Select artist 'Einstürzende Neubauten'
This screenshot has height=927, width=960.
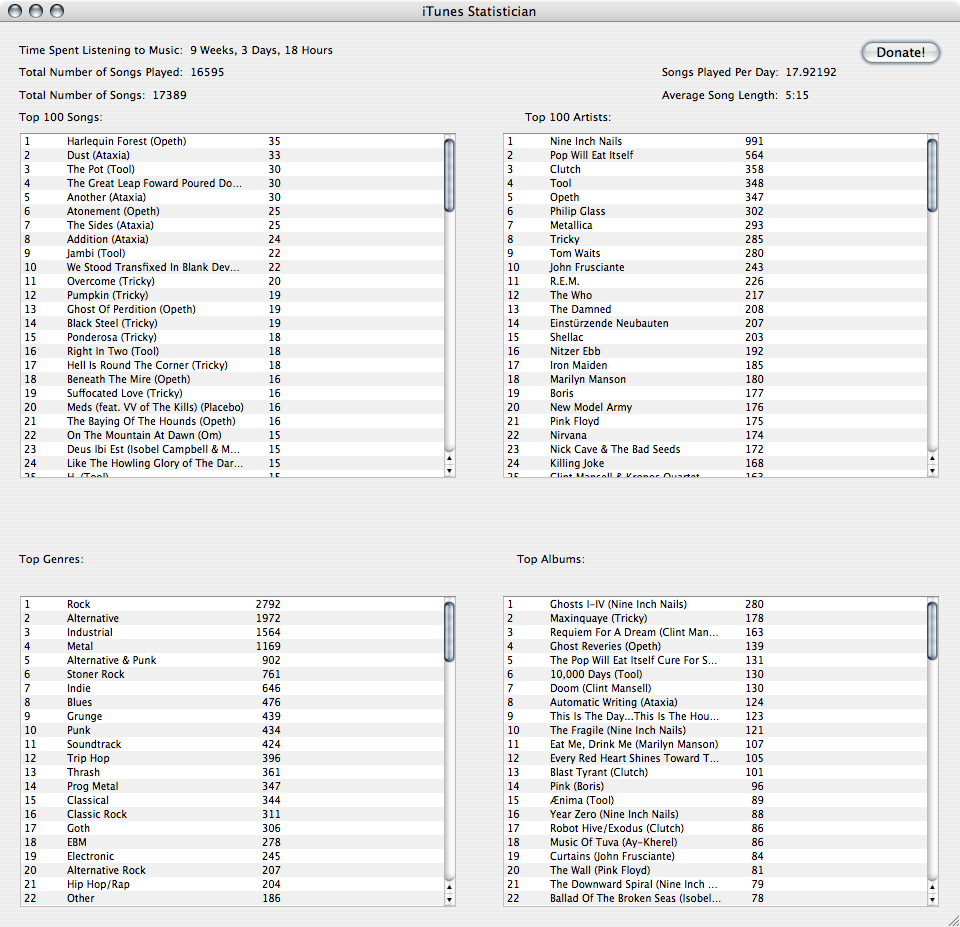pyautogui.click(x=715, y=323)
